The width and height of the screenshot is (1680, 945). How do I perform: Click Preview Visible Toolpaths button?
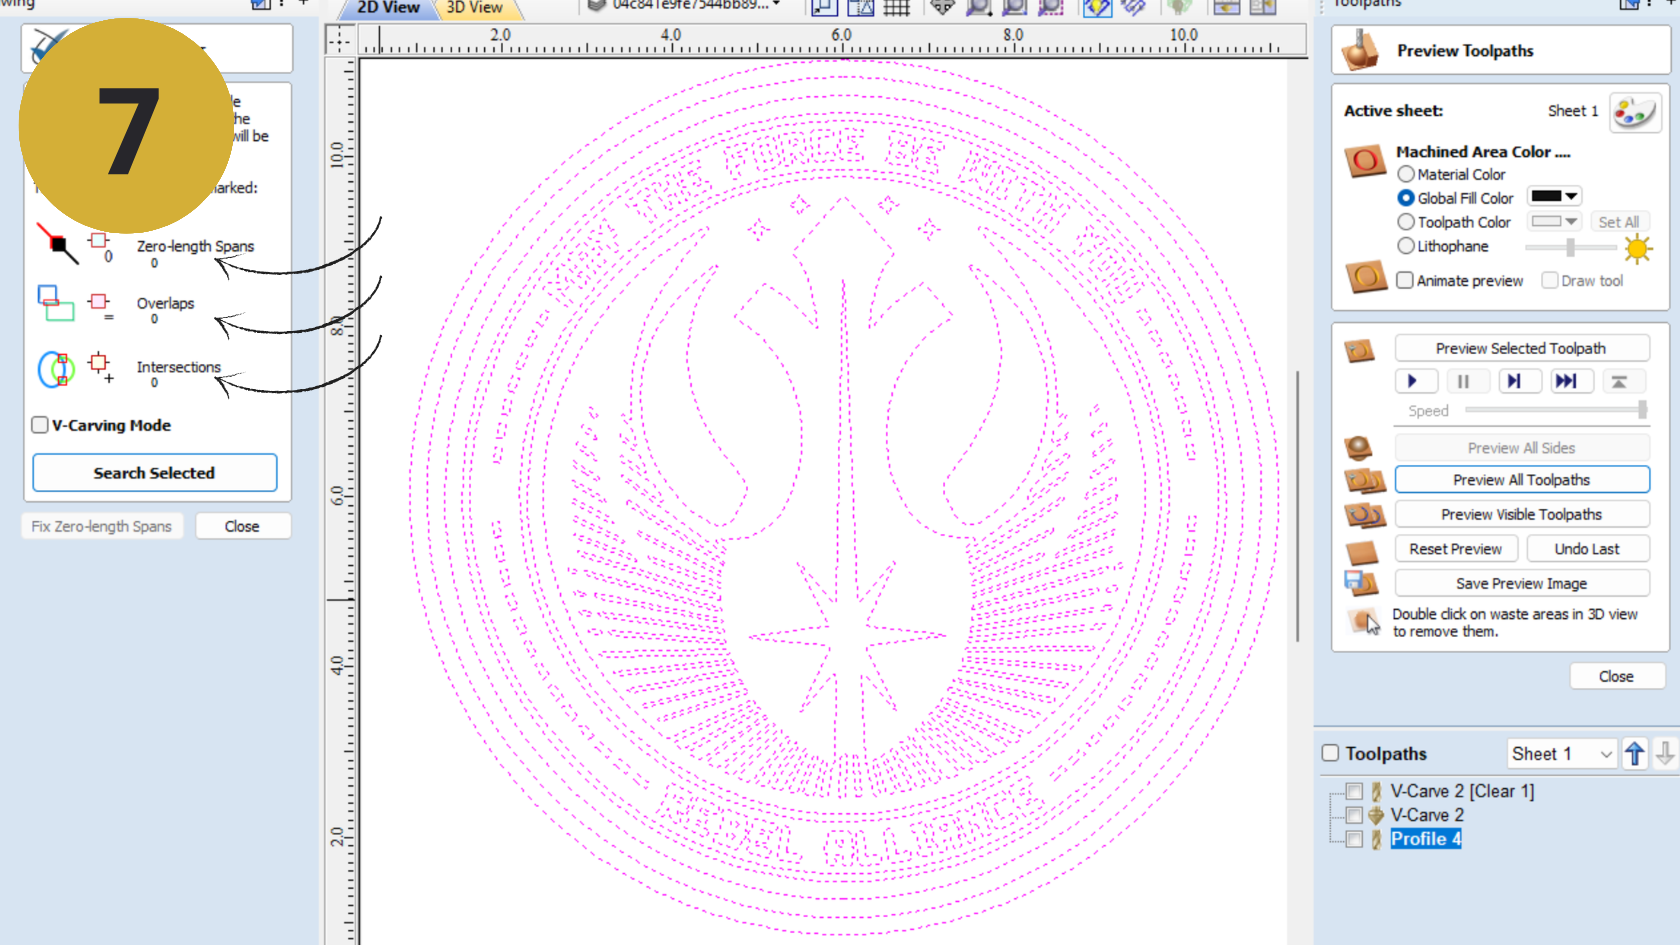1521,514
